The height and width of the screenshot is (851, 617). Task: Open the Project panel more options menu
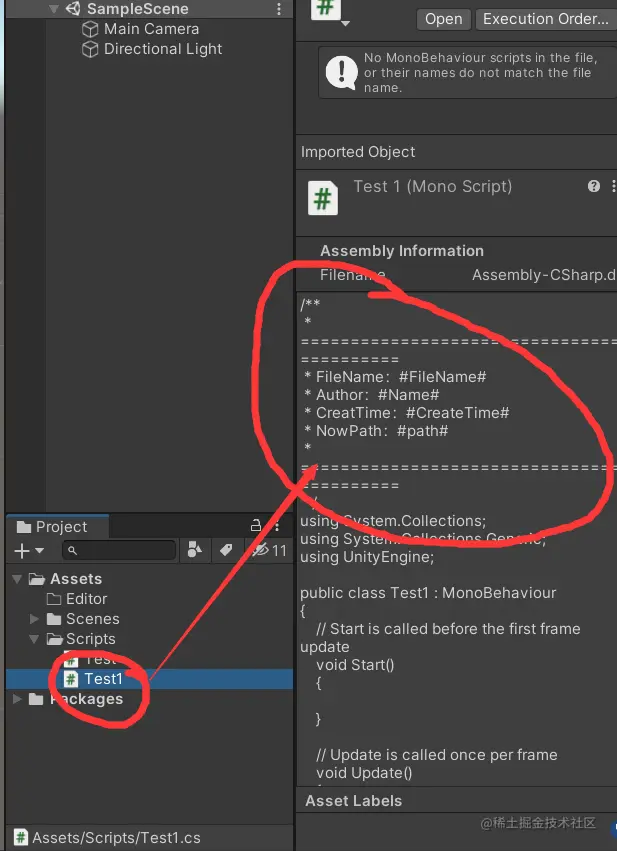click(277, 526)
